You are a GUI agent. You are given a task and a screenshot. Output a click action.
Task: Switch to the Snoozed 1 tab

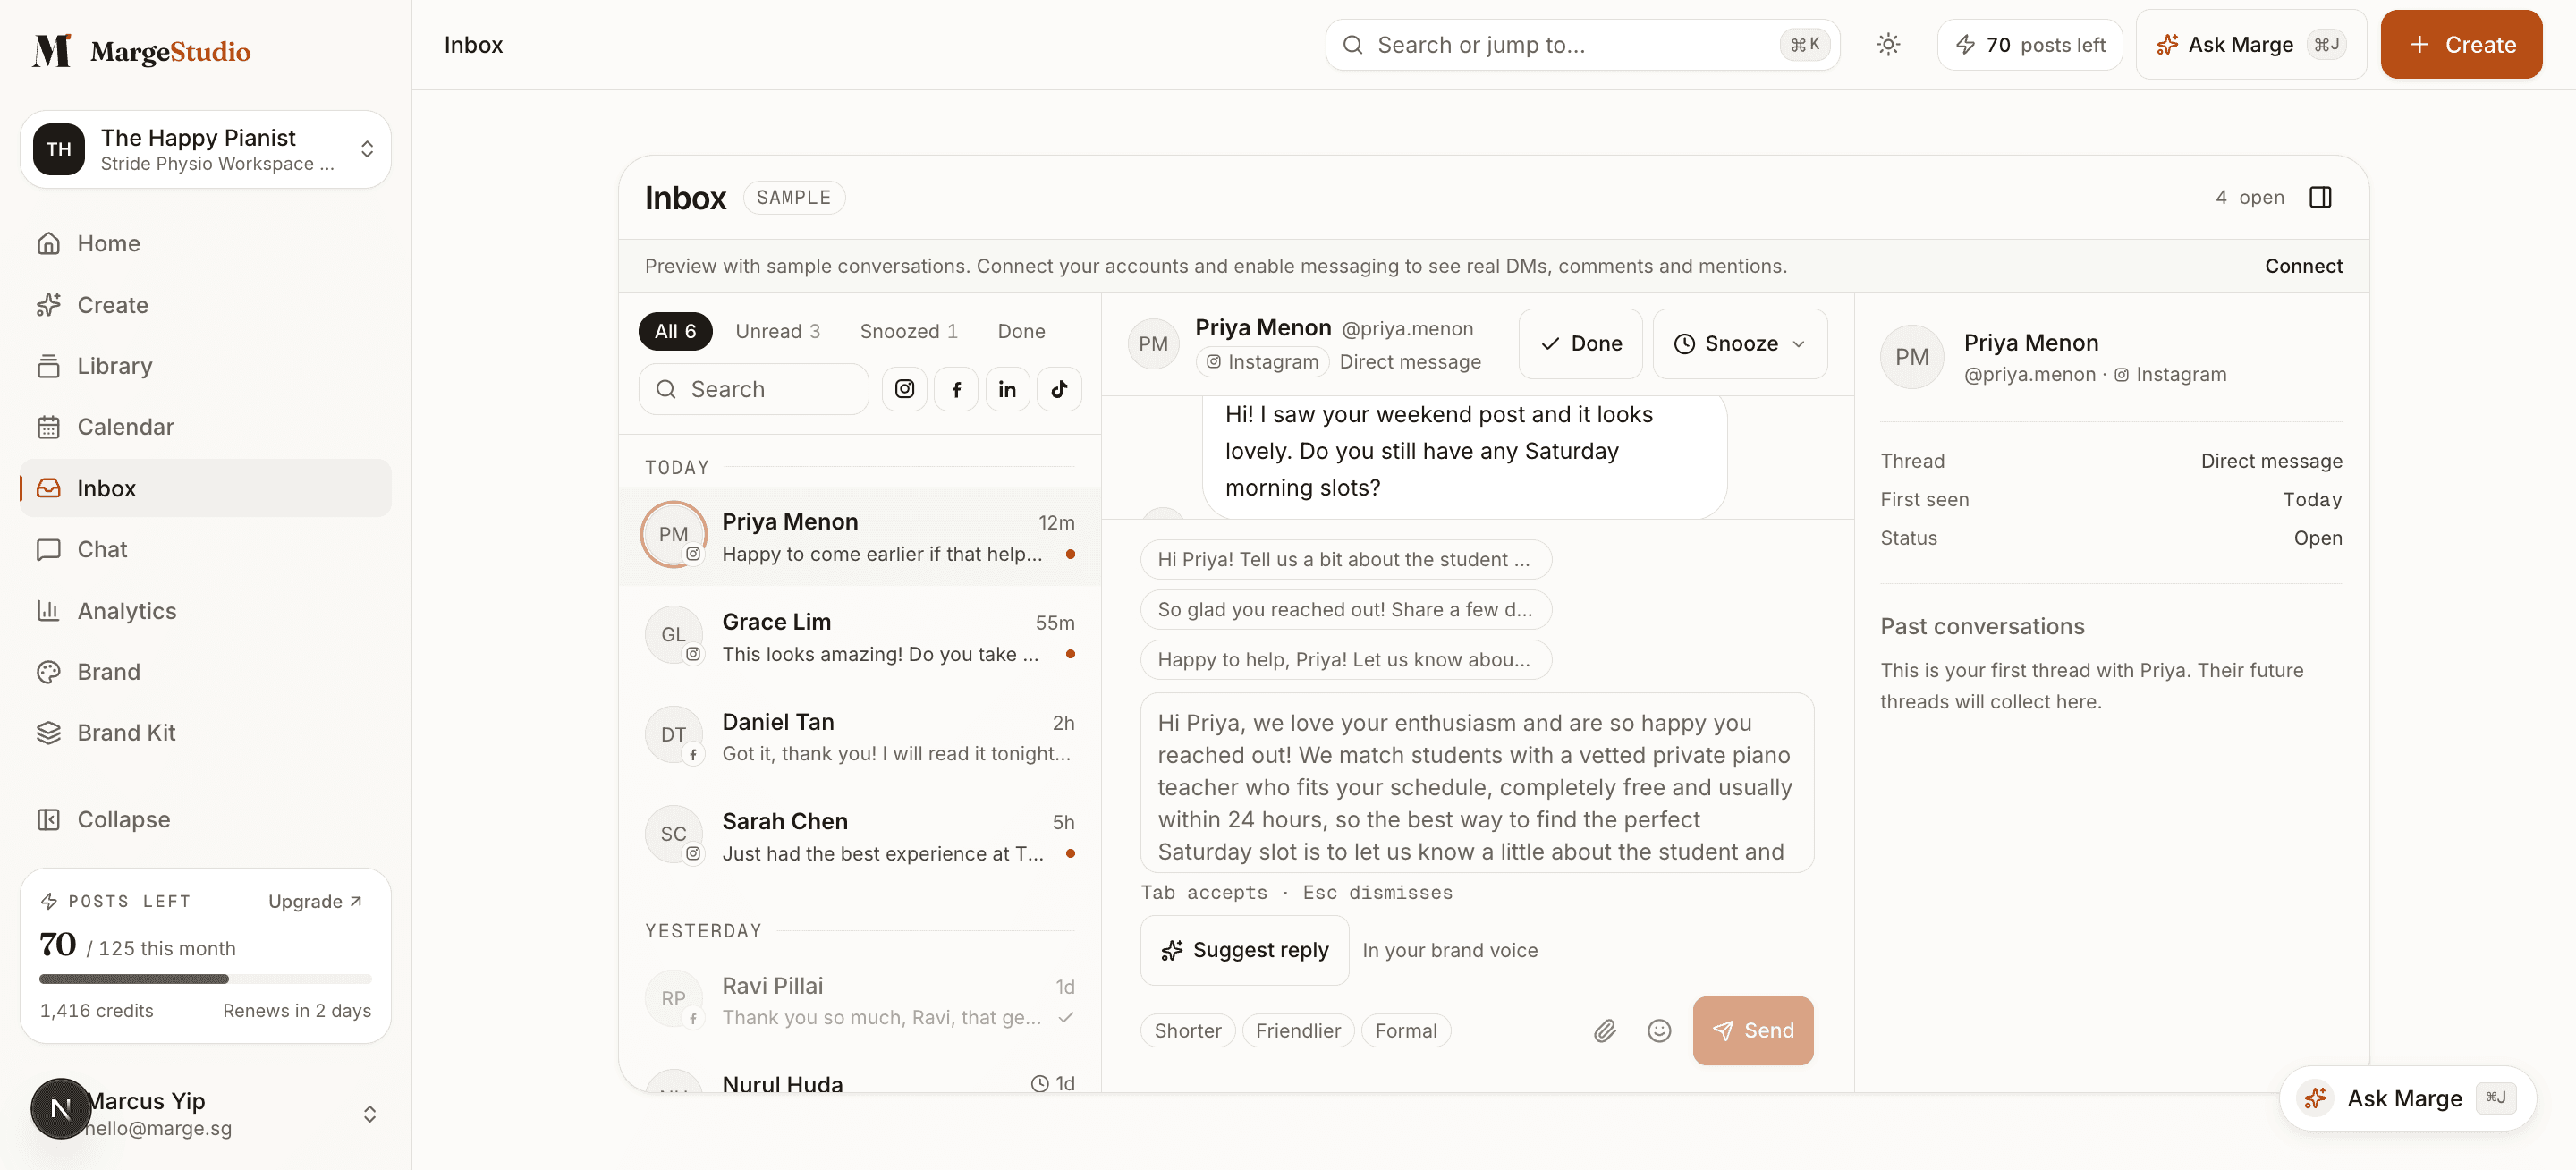[908, 331]
